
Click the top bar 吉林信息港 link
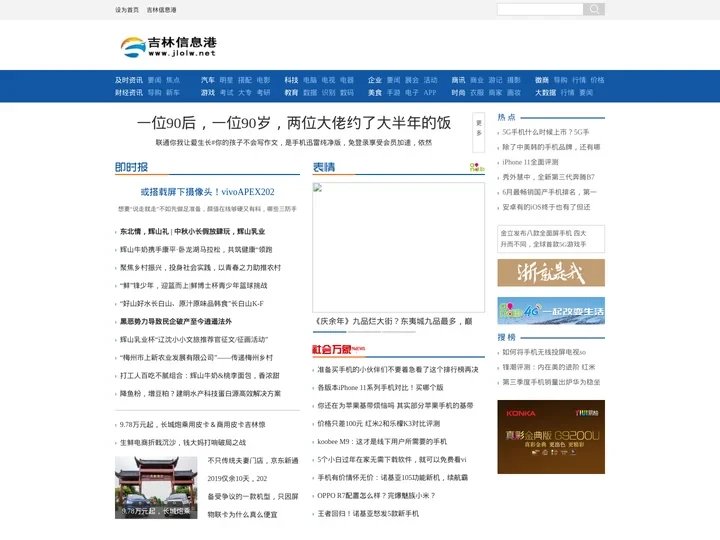[x=161, y=10]
